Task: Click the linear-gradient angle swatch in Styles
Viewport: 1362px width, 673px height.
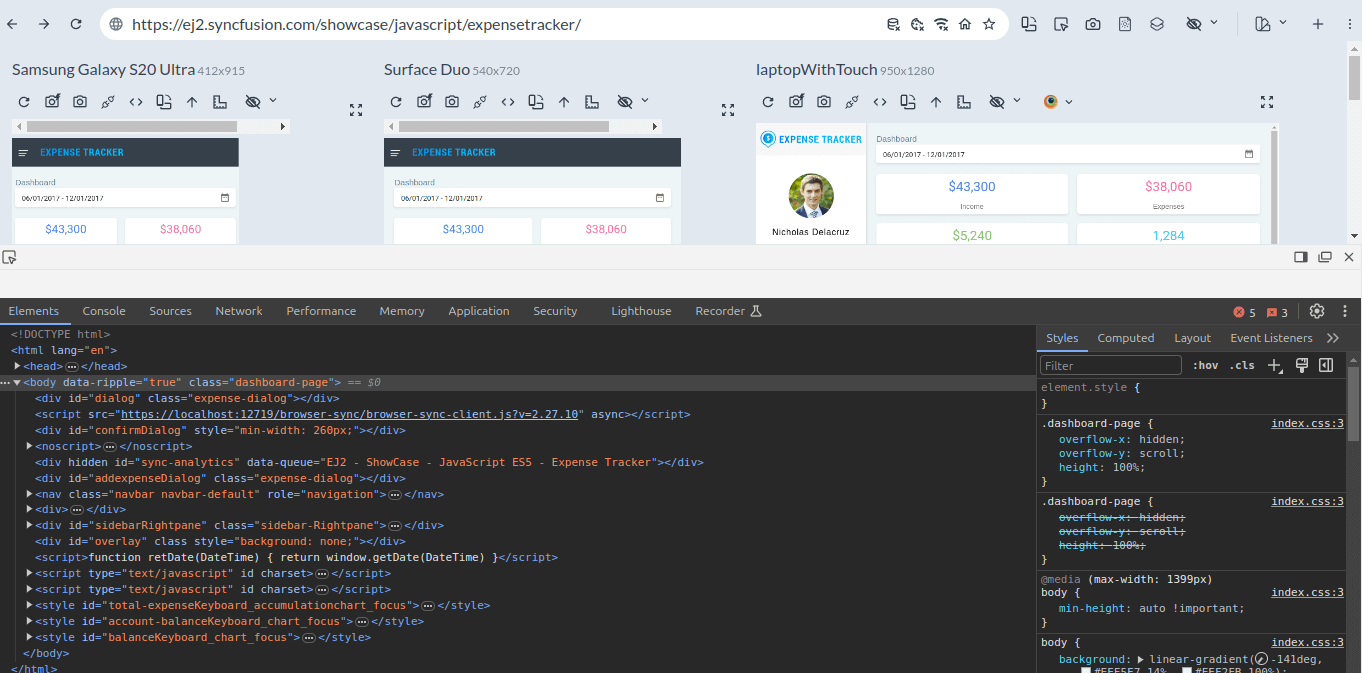Action: 1261,659
